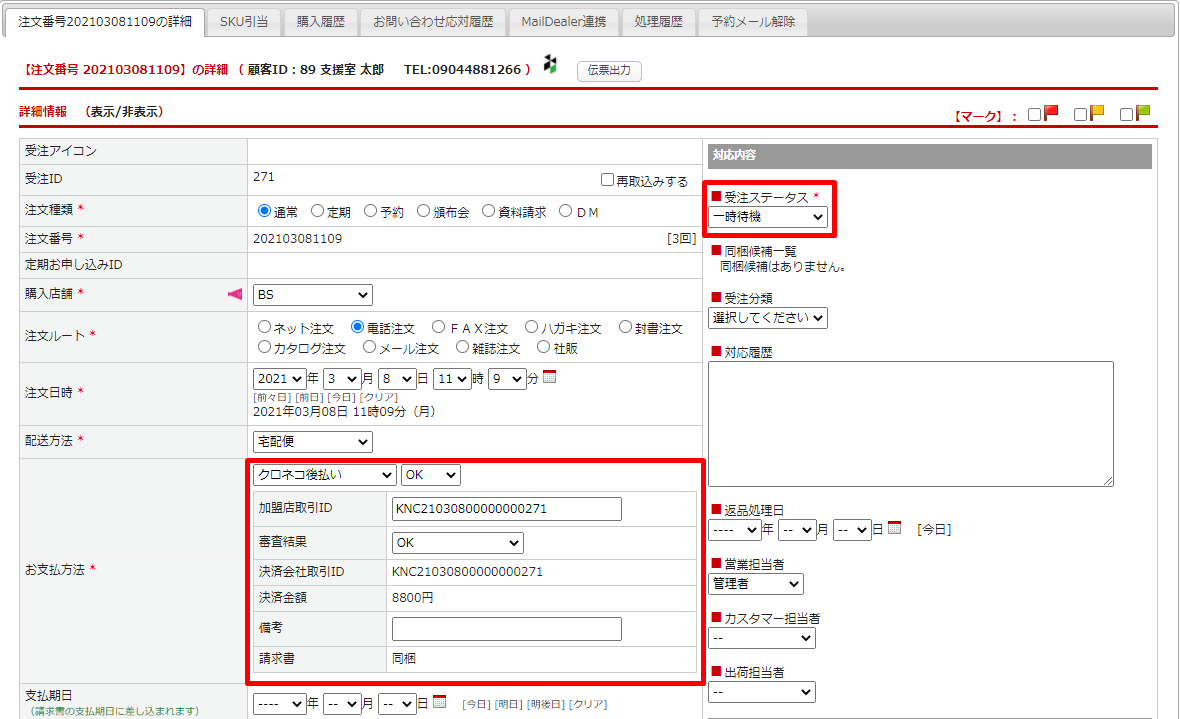Viewport: 1180px width, 719px height.
Task: Enable the 再取込みする checkbox
Action: (x=607, y=181)
